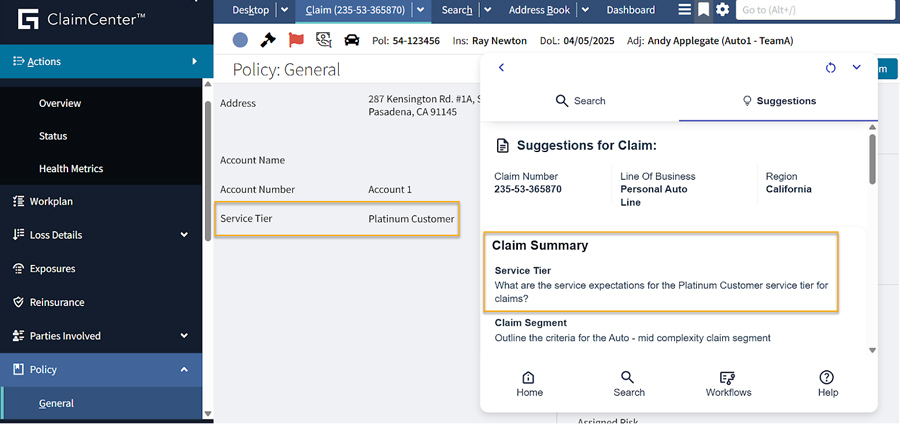Click the red flag icon

point(296,40)
